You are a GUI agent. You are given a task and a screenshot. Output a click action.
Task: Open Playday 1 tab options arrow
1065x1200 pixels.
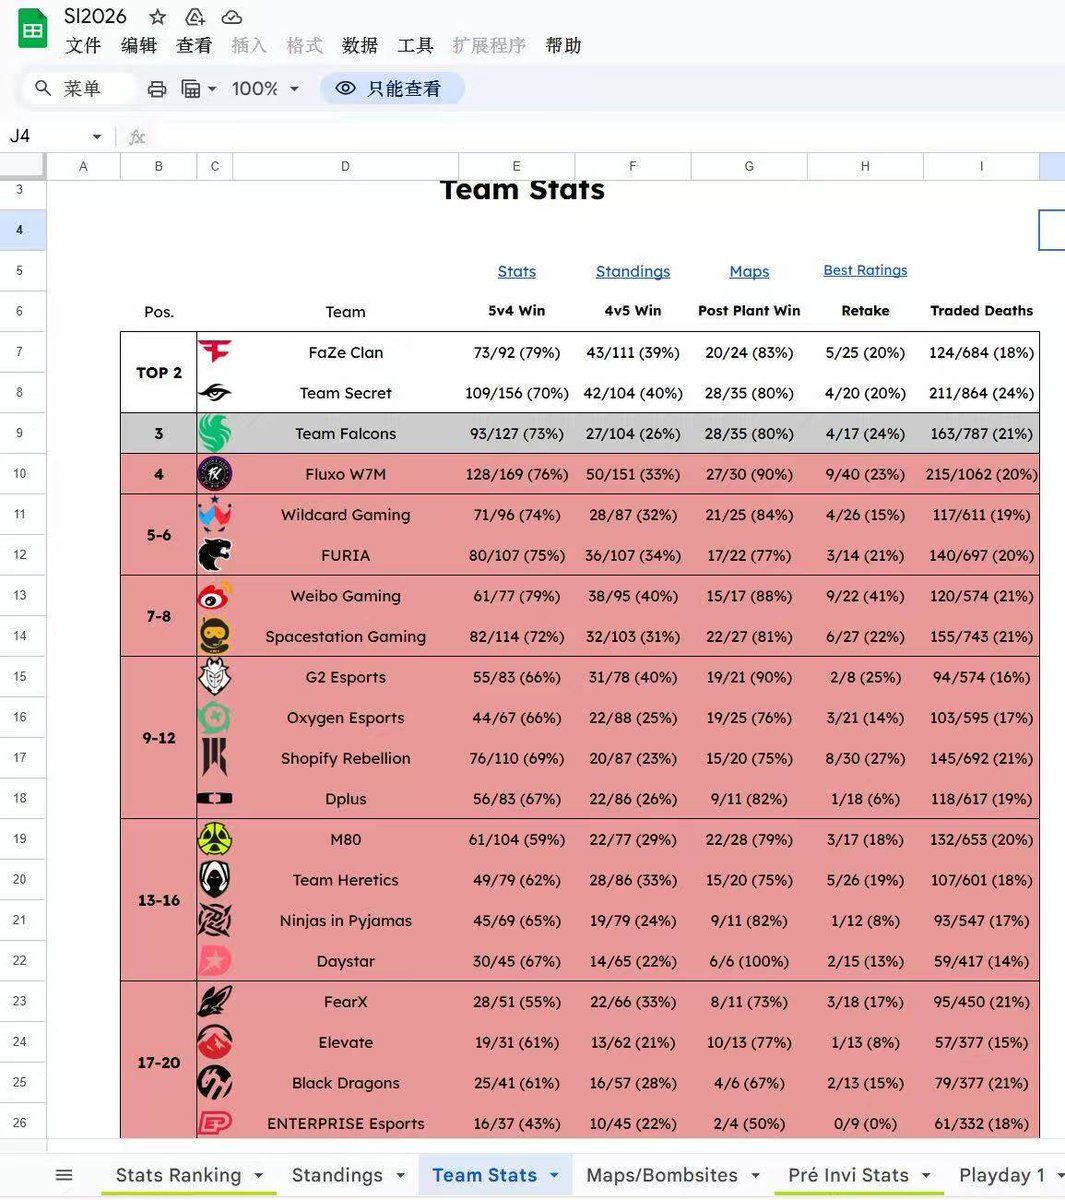click(1058, 1175)
